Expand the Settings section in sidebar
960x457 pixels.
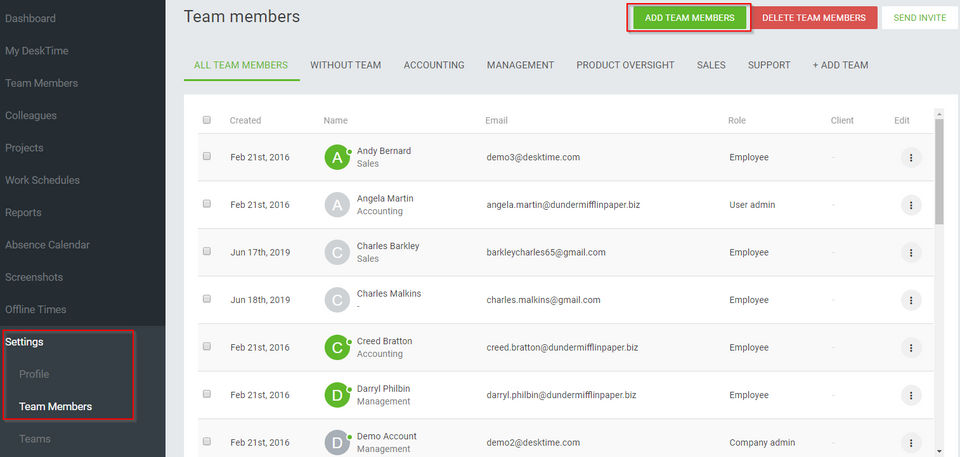pos(24,342)
